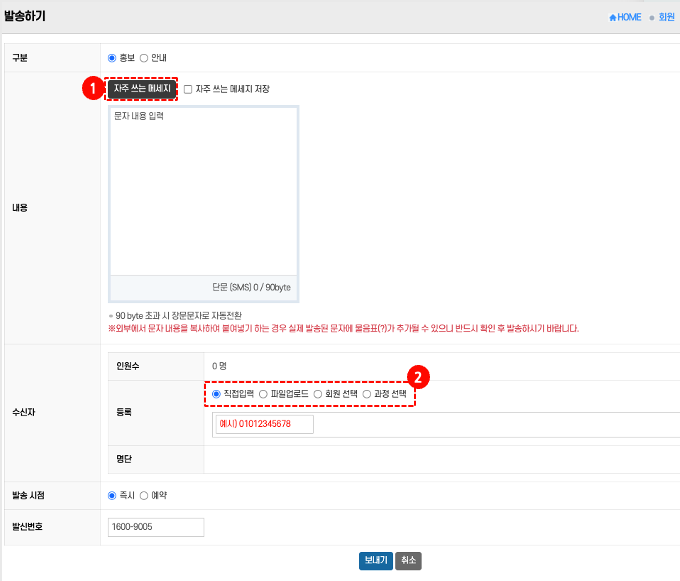Click the 단문 (SMS) byte counter bar
680x581 pixels.
(203, 287)
